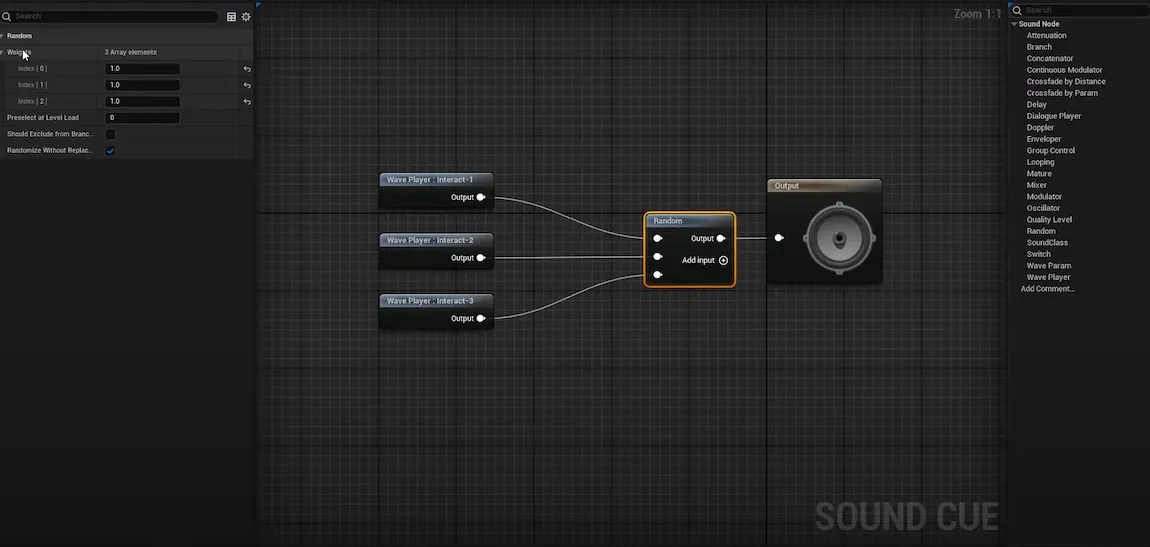Choose Crossfade by Distance from palette
The image size is (1150, 547).
1065,81
